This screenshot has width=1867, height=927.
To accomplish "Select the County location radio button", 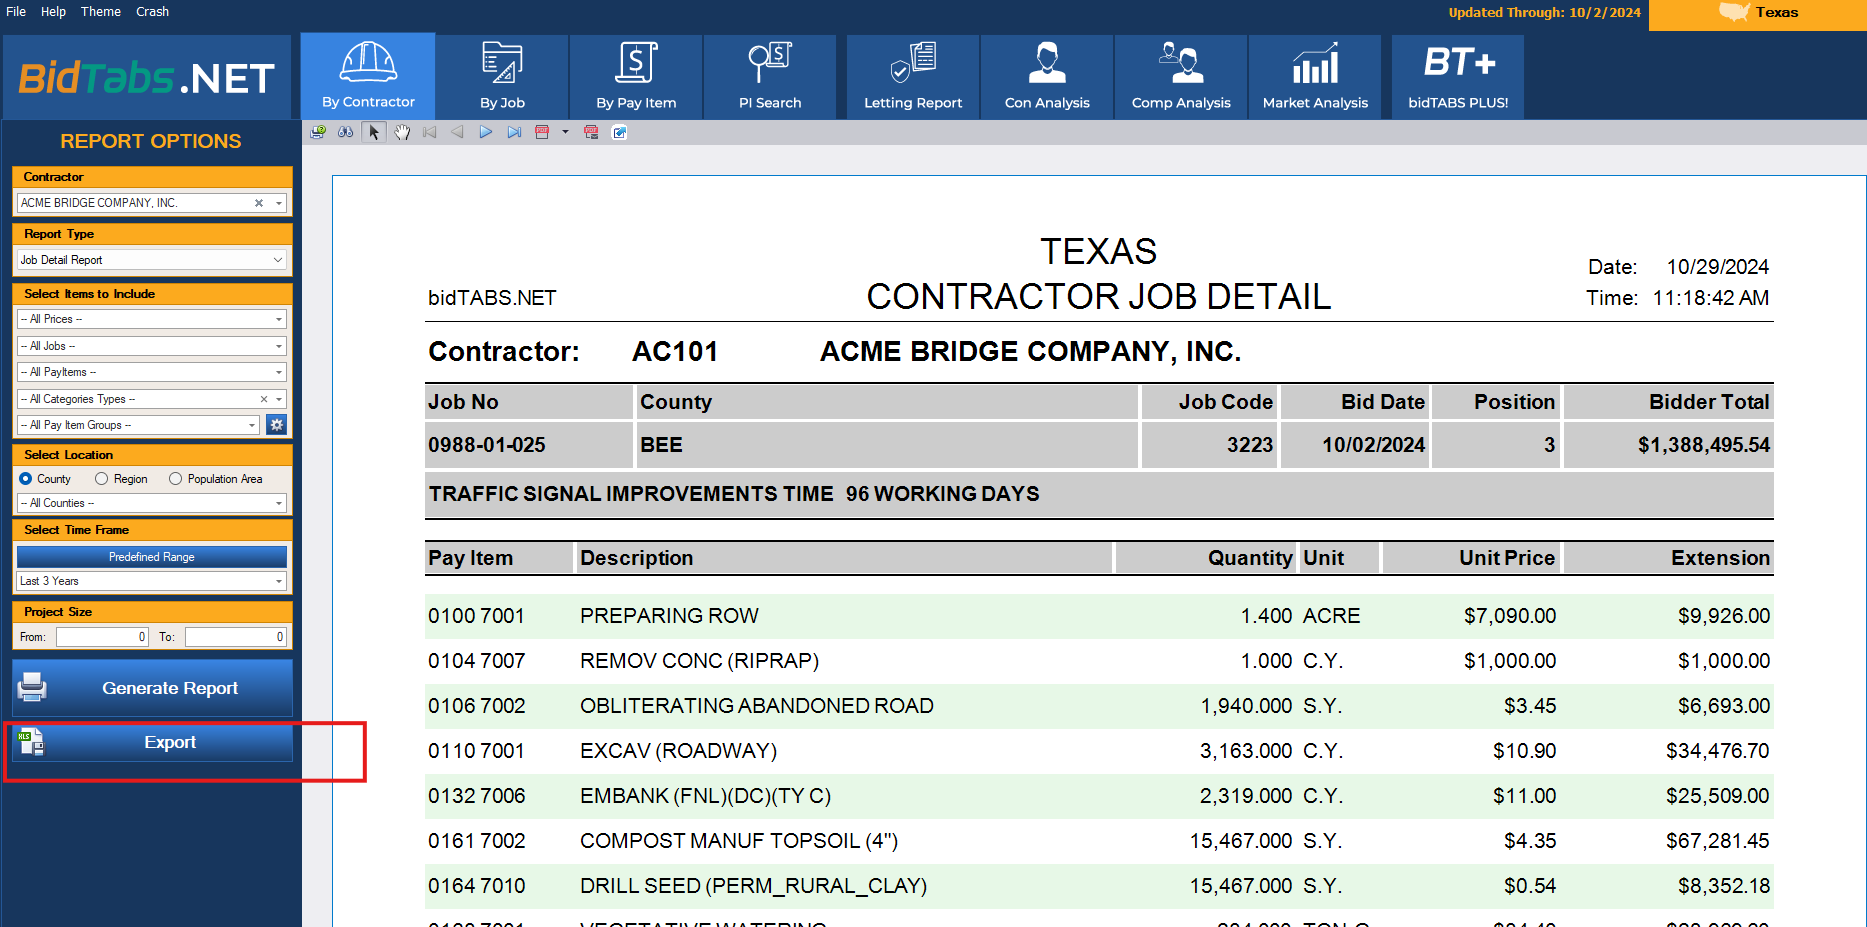I will pyautogui.click(x=26, y=479).
